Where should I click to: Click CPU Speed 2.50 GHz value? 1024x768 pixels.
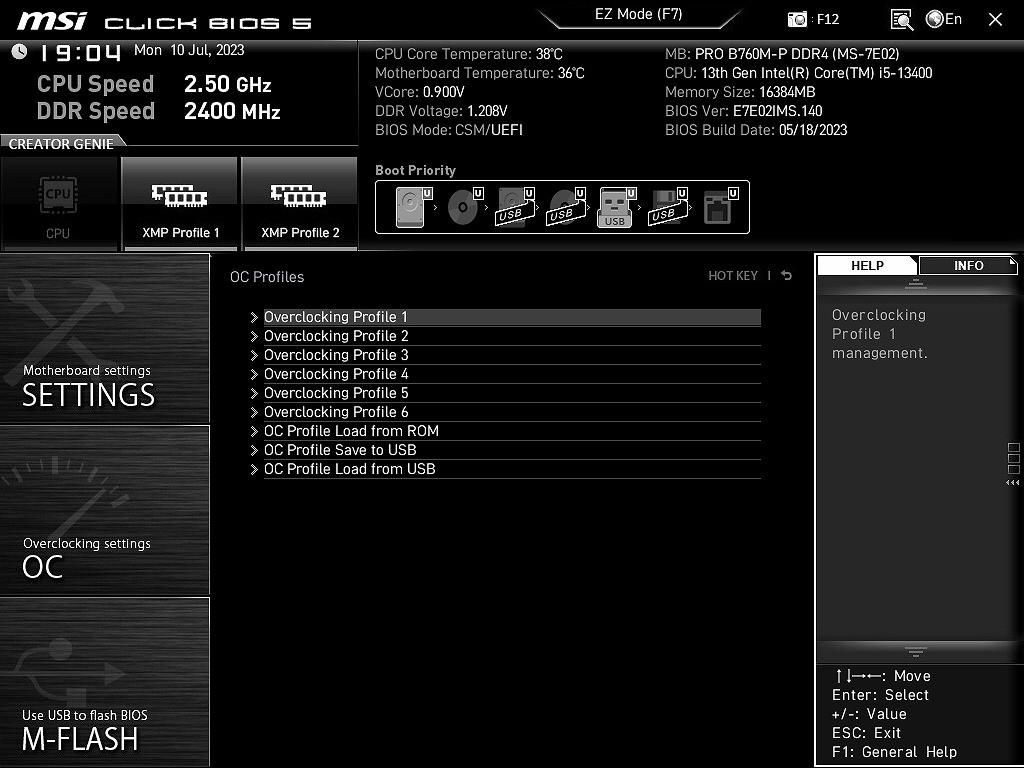coord(227,84)
